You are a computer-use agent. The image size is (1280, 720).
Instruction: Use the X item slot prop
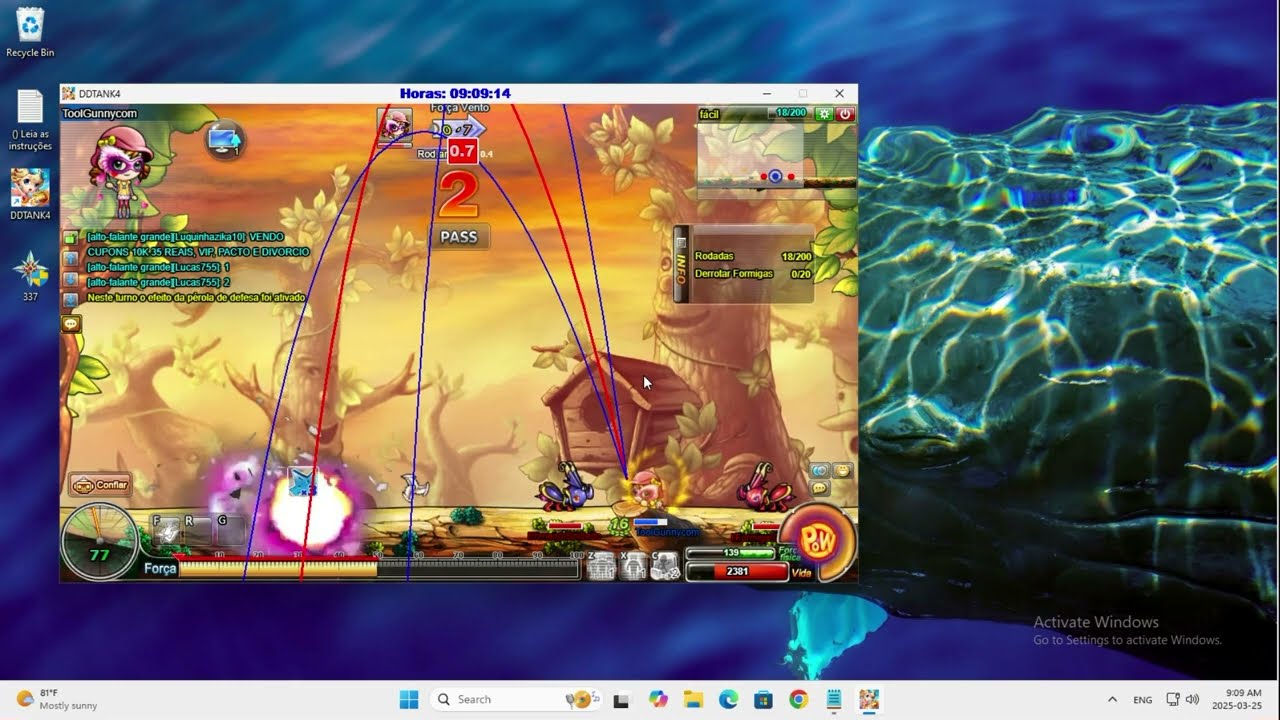pyautogui.click(x=633, y=567)
